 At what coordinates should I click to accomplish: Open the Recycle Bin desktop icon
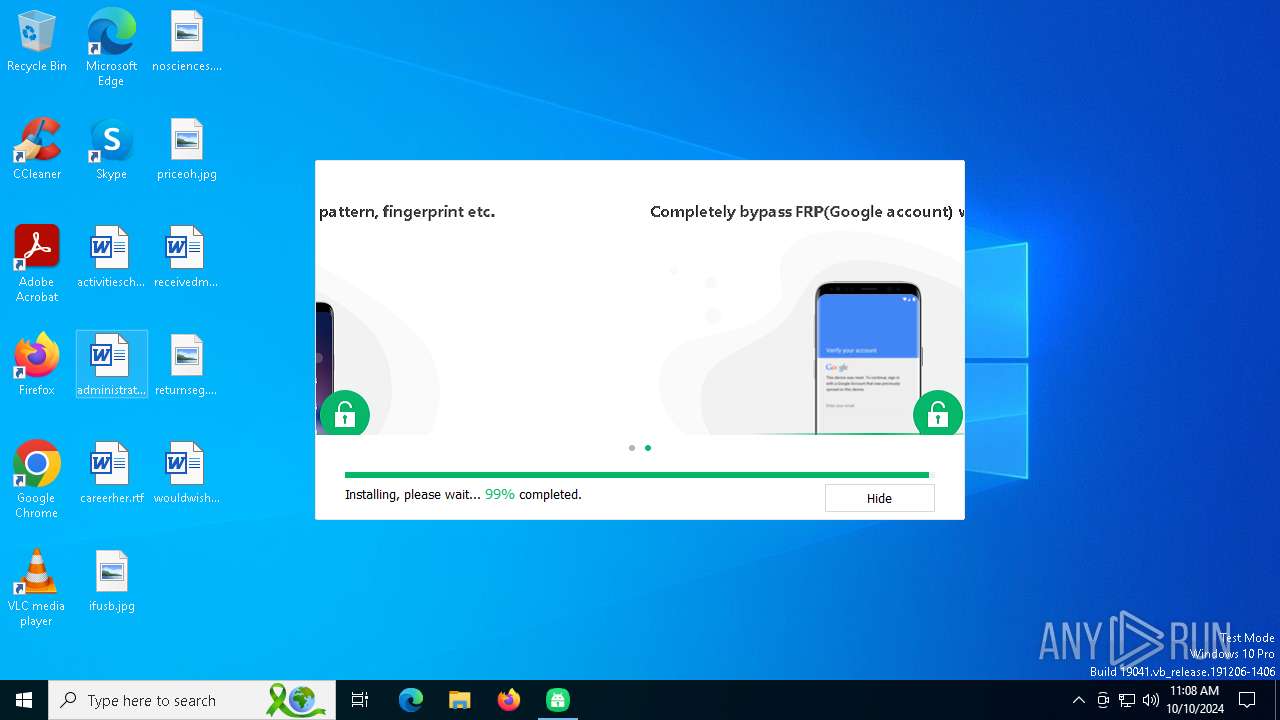tap(37, 42)
